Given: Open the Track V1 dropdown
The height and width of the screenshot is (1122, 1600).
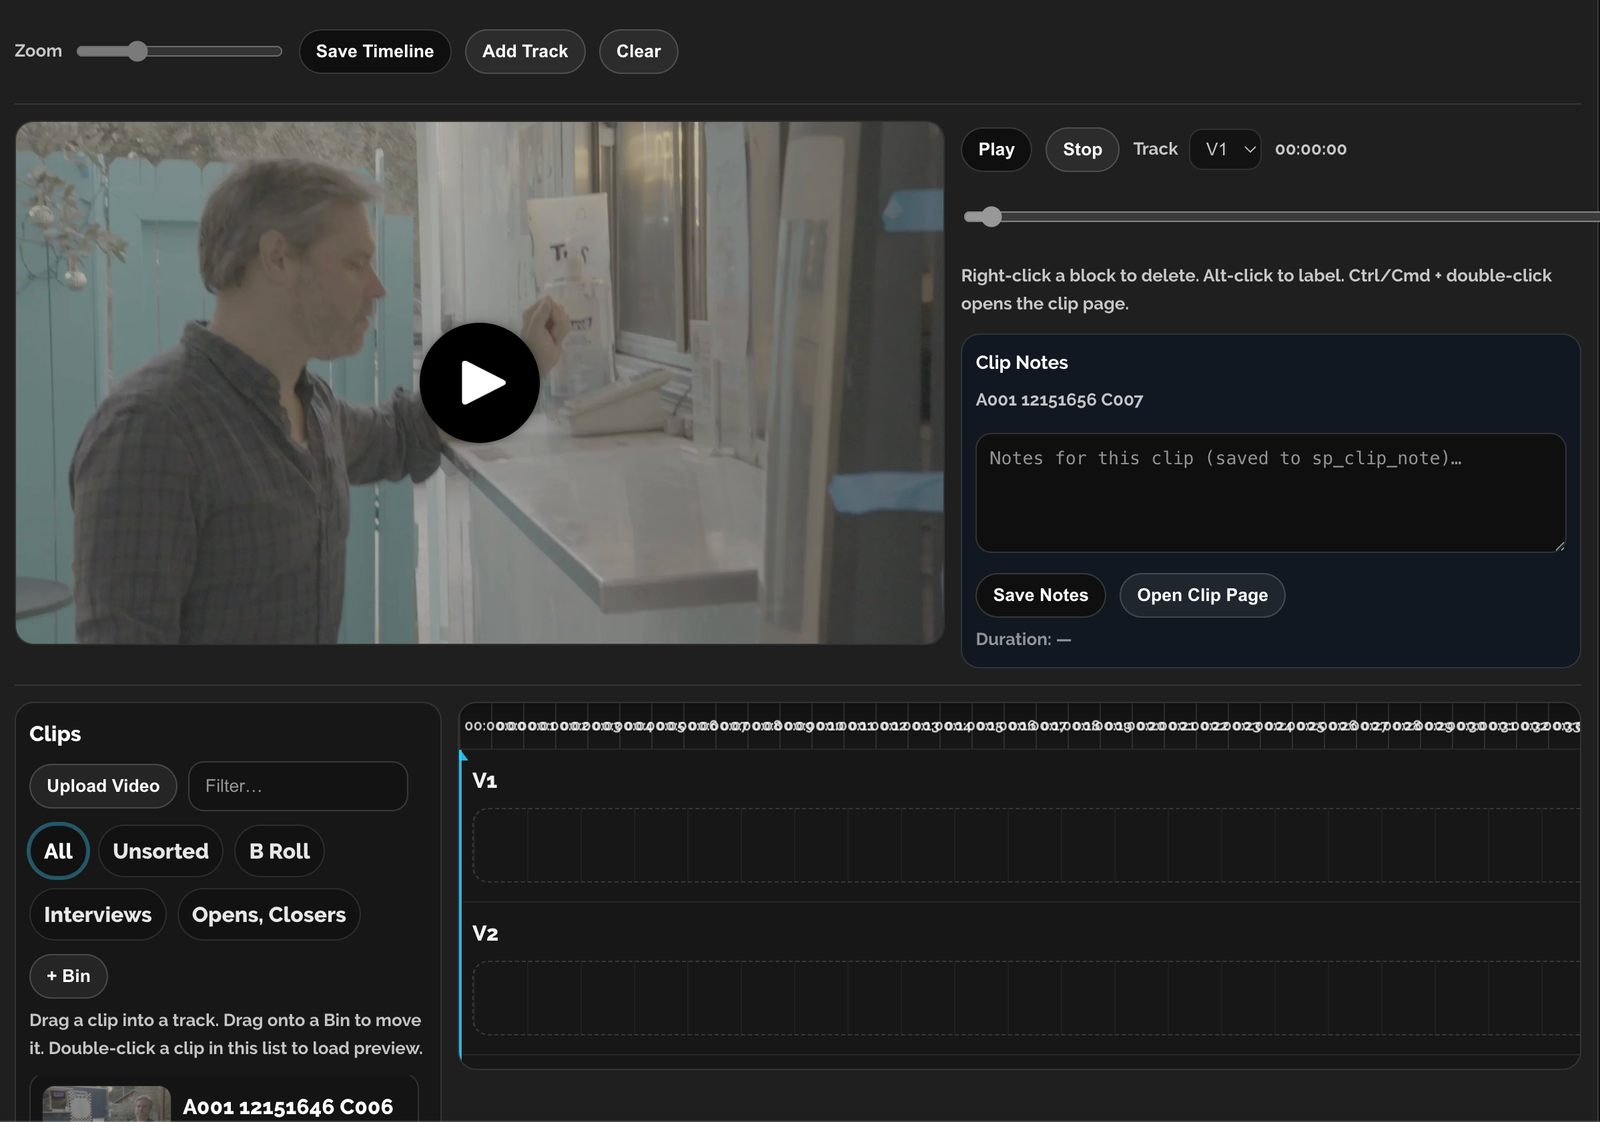Looking at the screenshot, I should (1225, 150).
